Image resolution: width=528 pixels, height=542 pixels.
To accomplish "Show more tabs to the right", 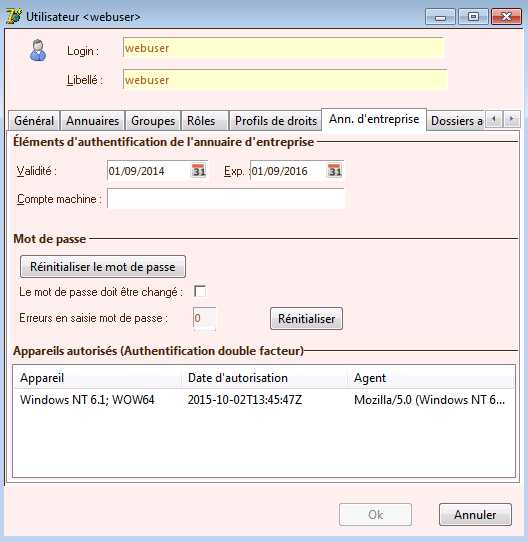I will tap(511, 119).
